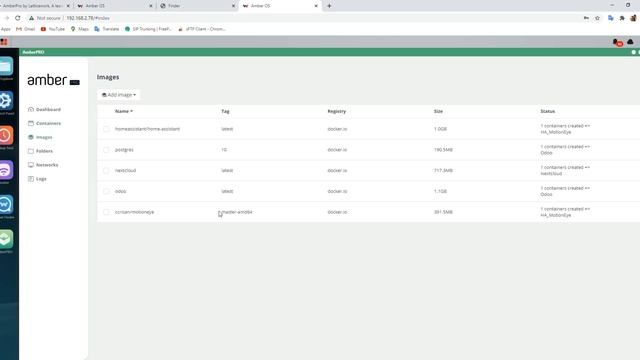The height and width of the screenshot is (360, 640).
Task: Close the active Amber OS tab
Action: click(316, 6)
